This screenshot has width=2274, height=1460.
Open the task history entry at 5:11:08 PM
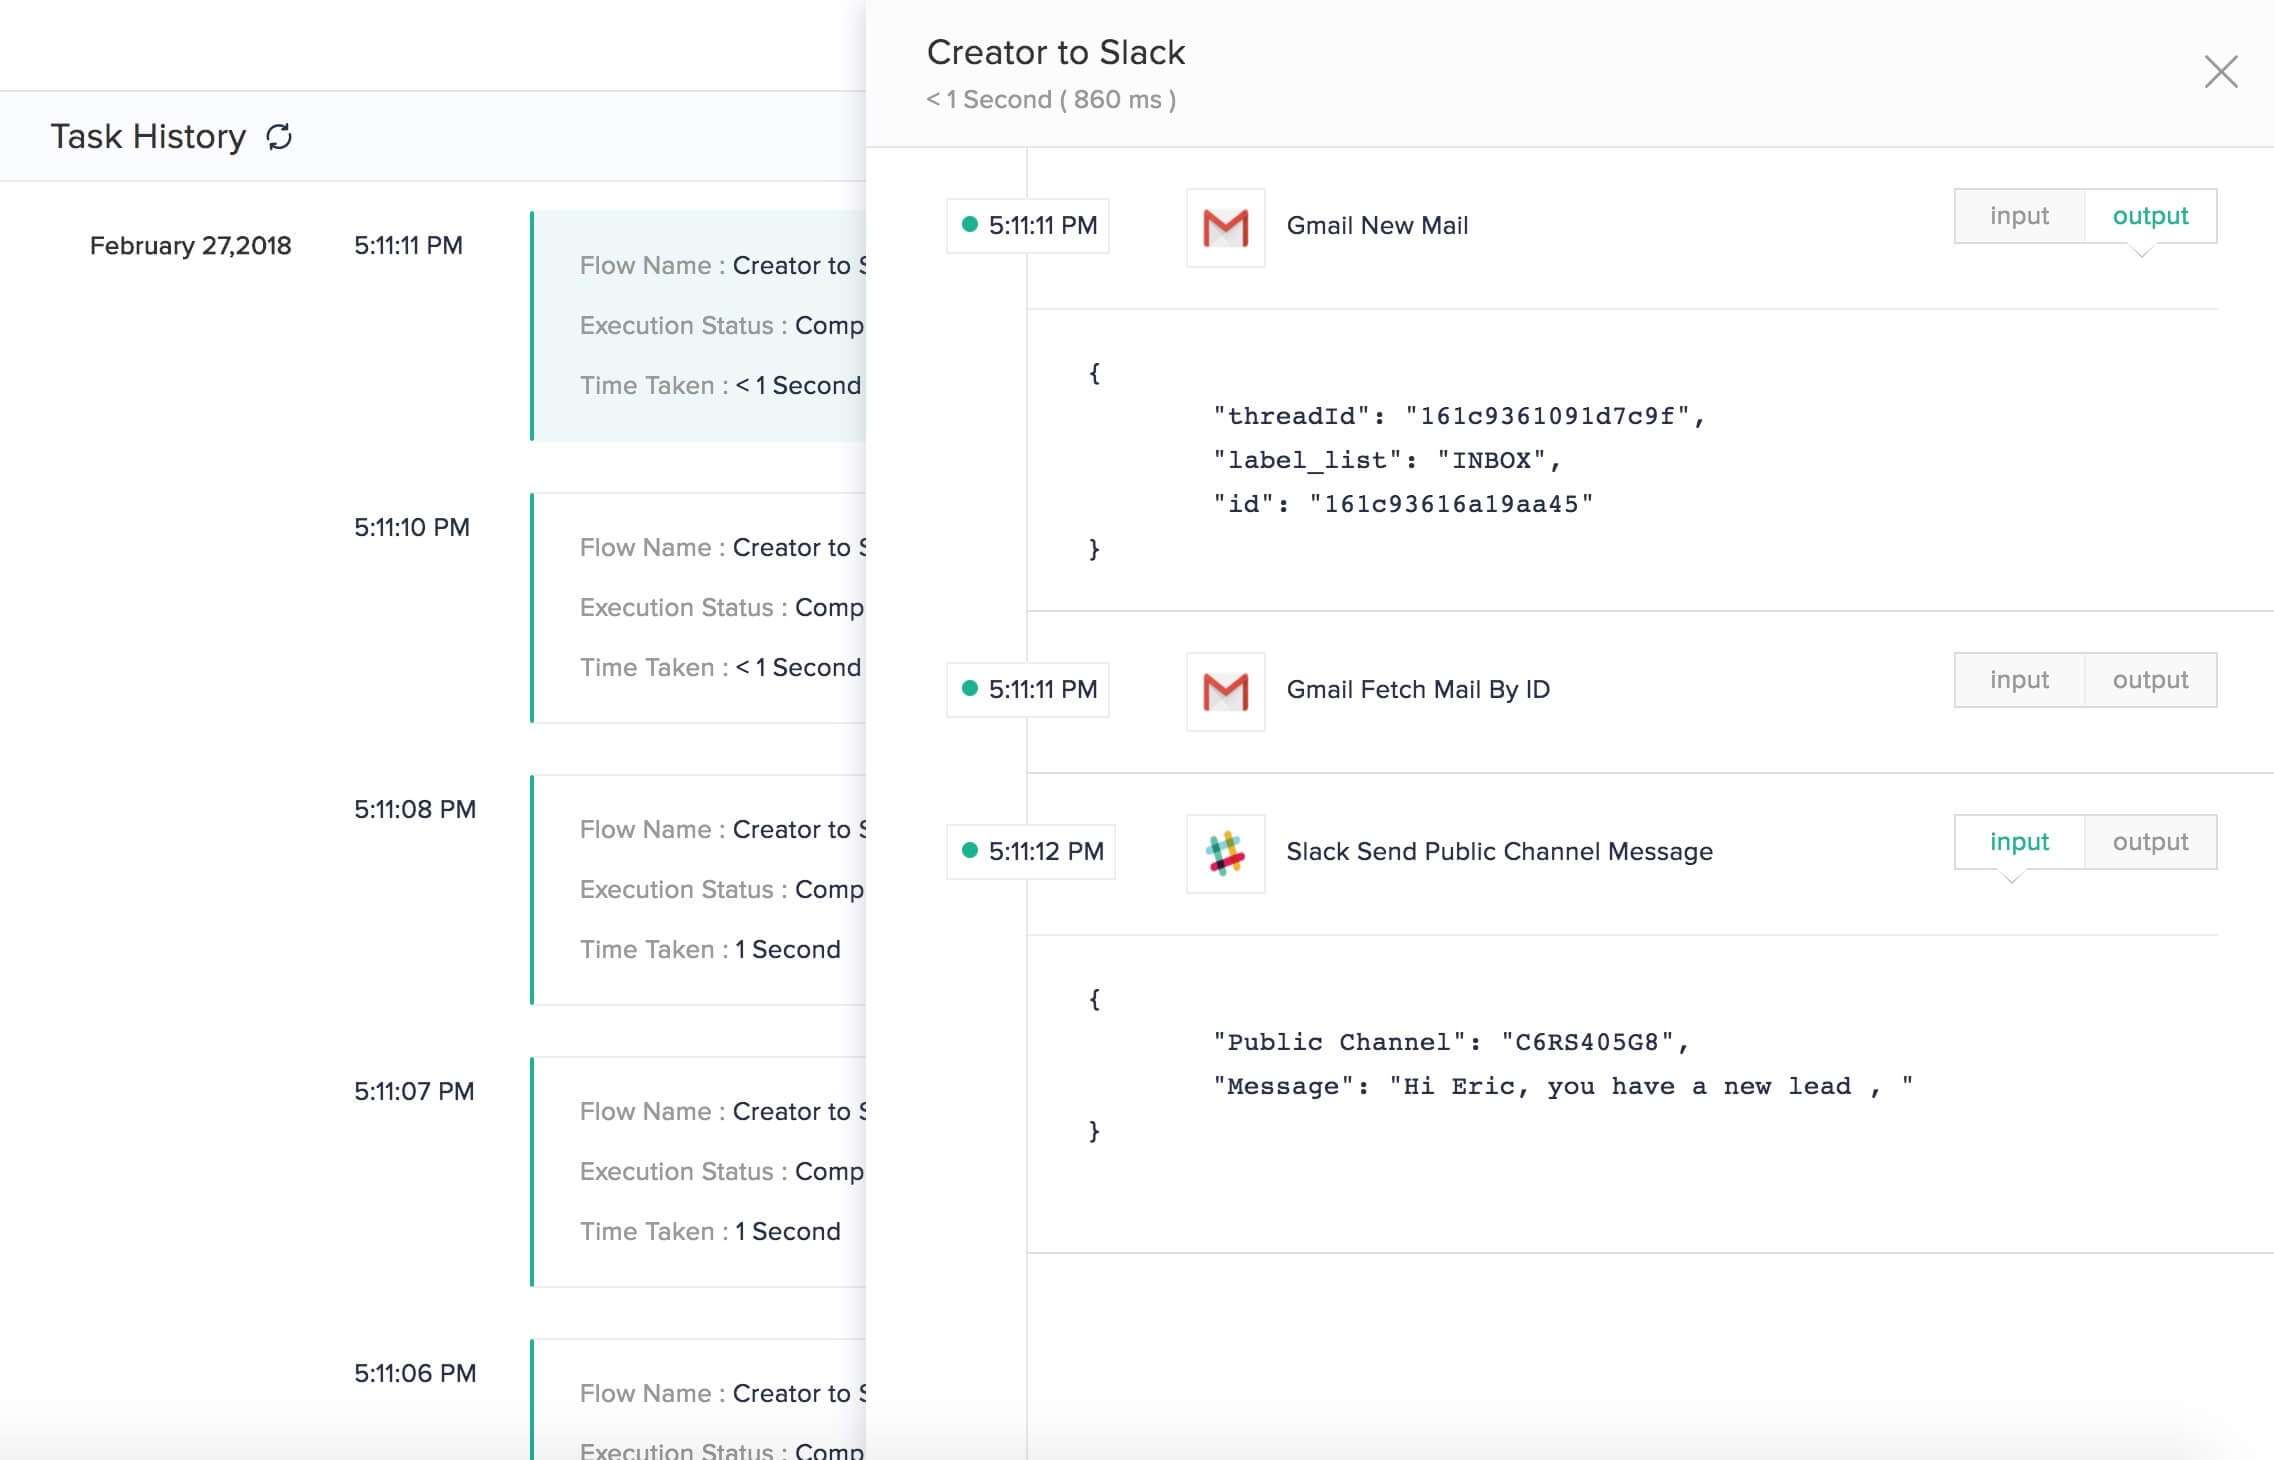pyautogui.click(x=698, y=890)
